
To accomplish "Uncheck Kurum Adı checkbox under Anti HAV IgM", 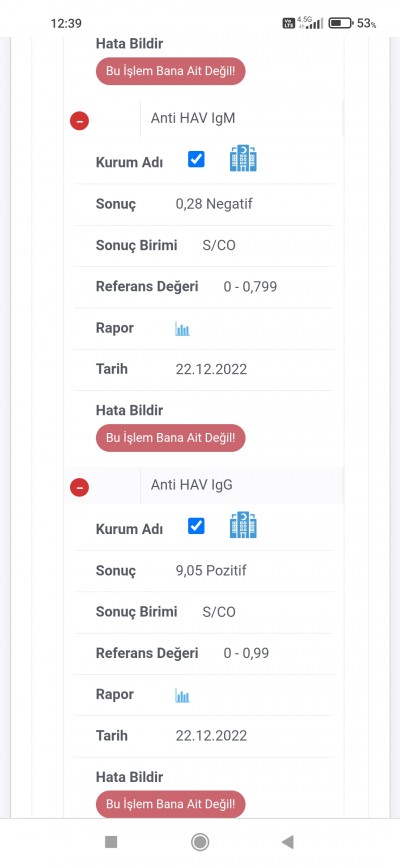I will (196, 160).
